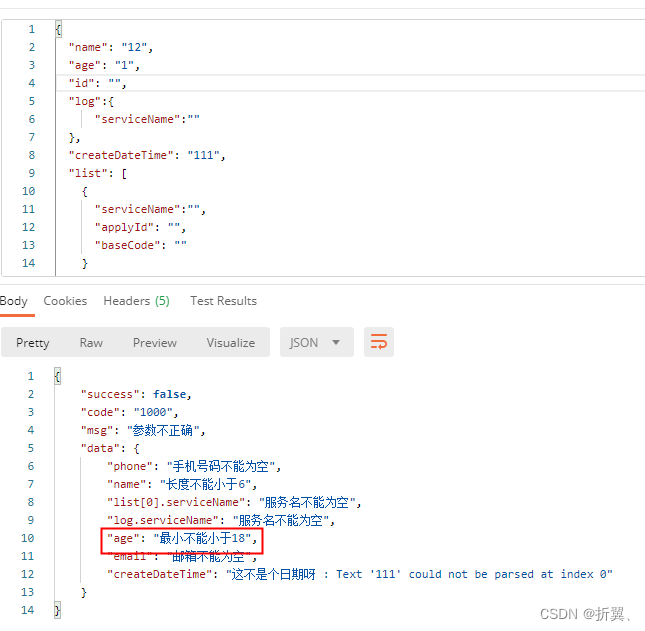This screenshot has width=645, height=631.
Task: Click the "name": "长度不能小于6" line
Action: [x=182, y=484]
